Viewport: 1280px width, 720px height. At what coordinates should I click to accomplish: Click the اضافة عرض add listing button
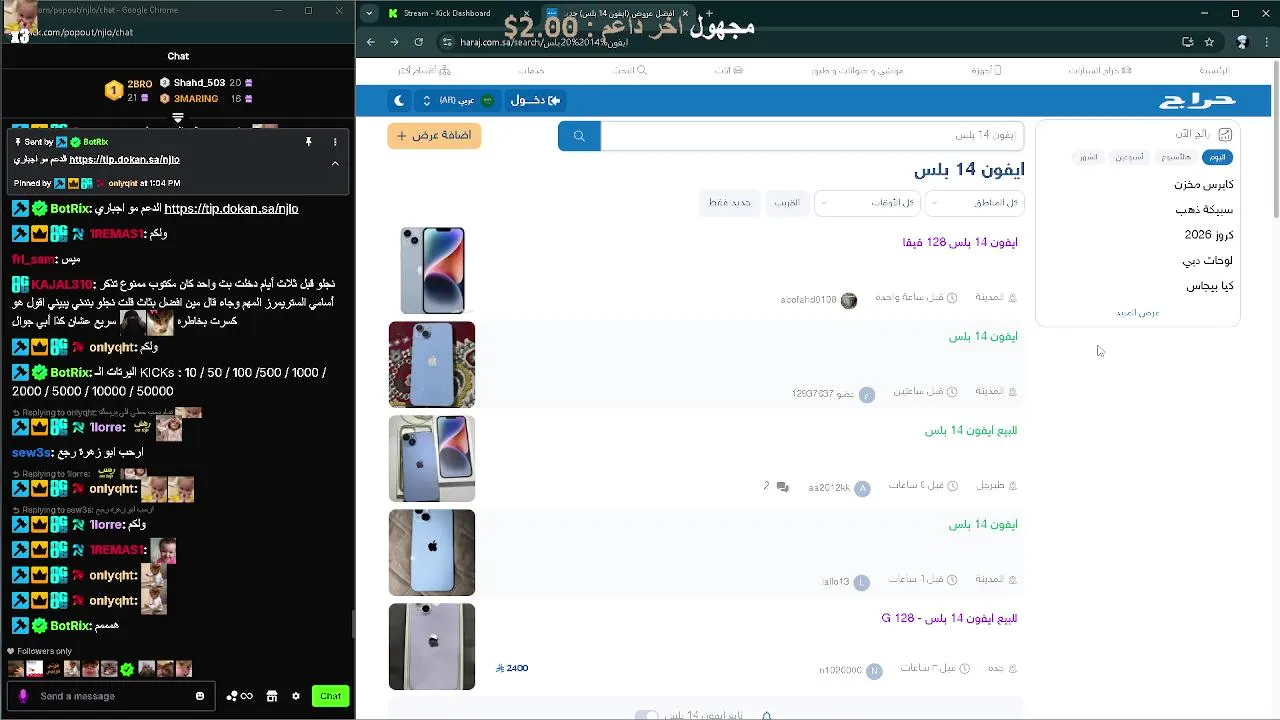(434, 136)
